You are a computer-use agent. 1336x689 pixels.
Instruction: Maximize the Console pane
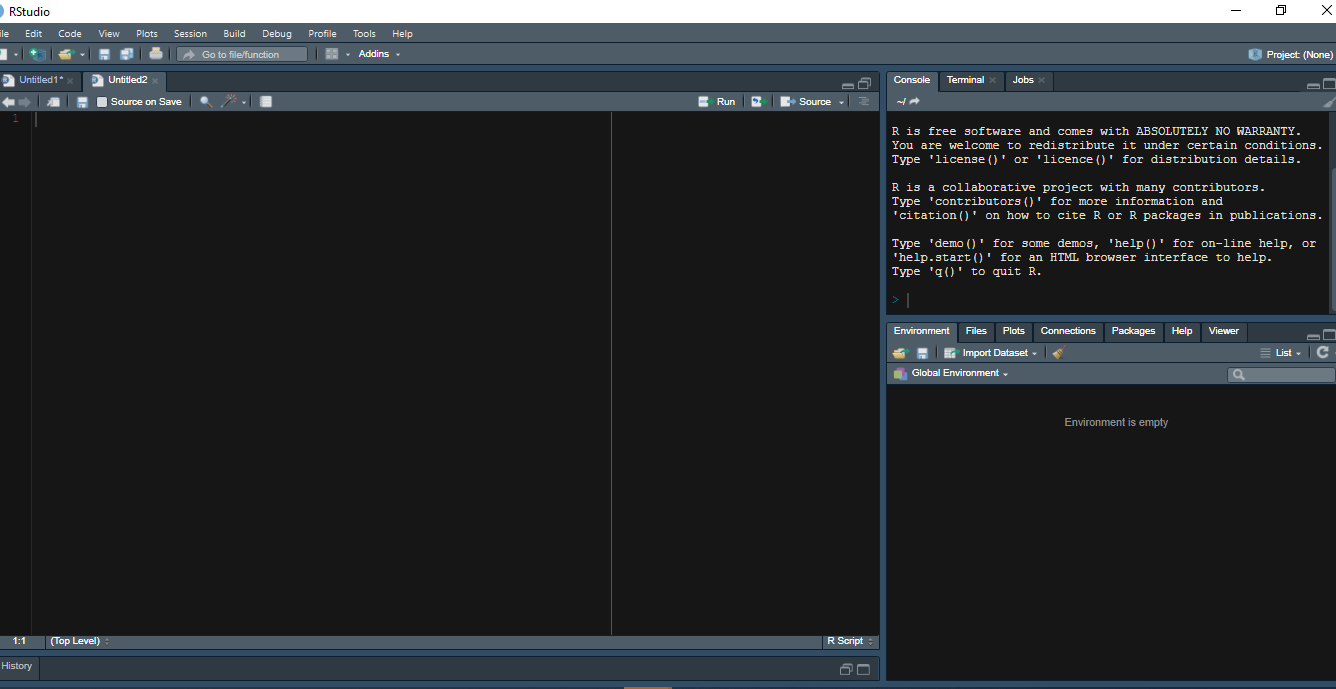click(x=1329, y=84)
